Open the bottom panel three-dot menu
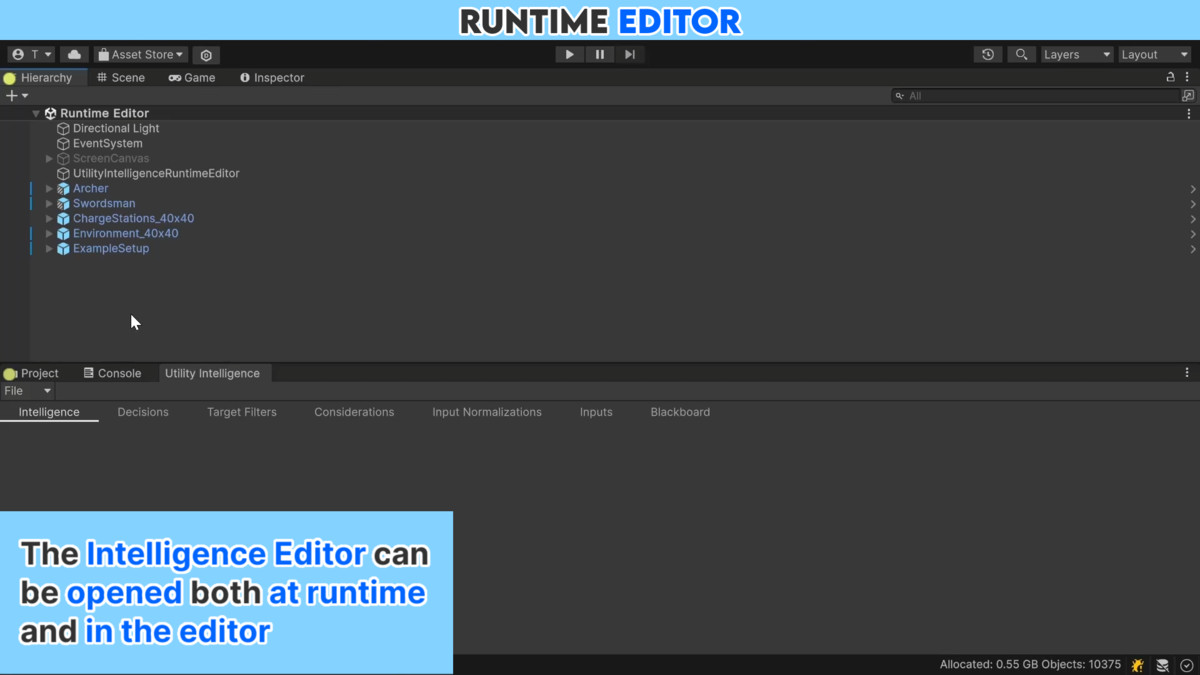 (1187, 373)
